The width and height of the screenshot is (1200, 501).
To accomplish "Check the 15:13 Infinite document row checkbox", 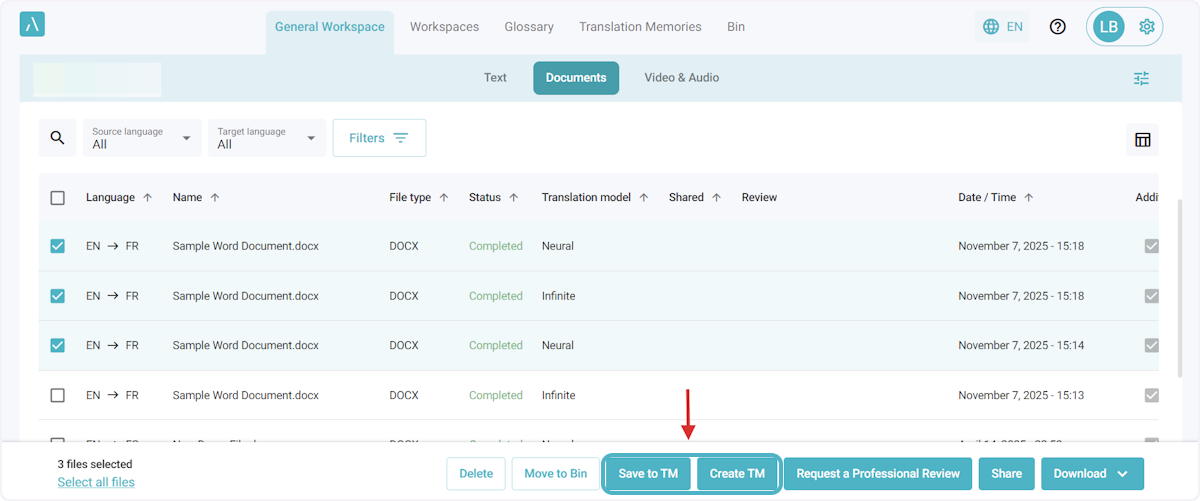I will click(x=58, y=395).
